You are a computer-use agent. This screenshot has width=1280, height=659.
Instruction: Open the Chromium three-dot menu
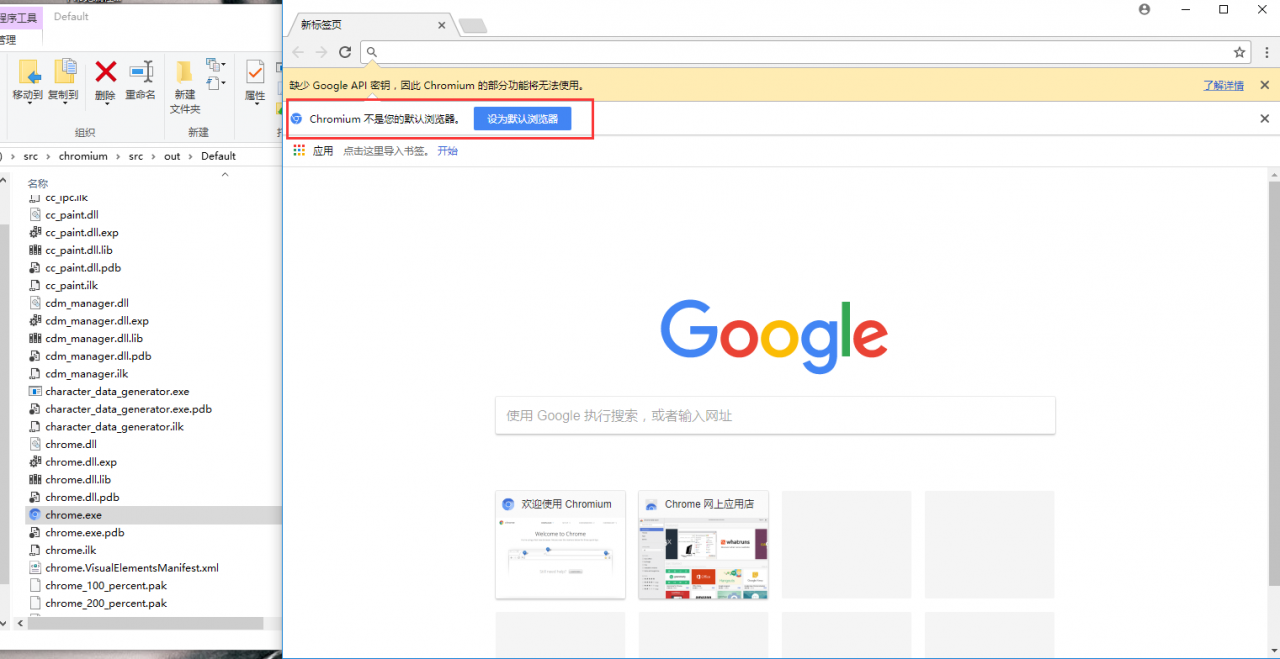1266,52
